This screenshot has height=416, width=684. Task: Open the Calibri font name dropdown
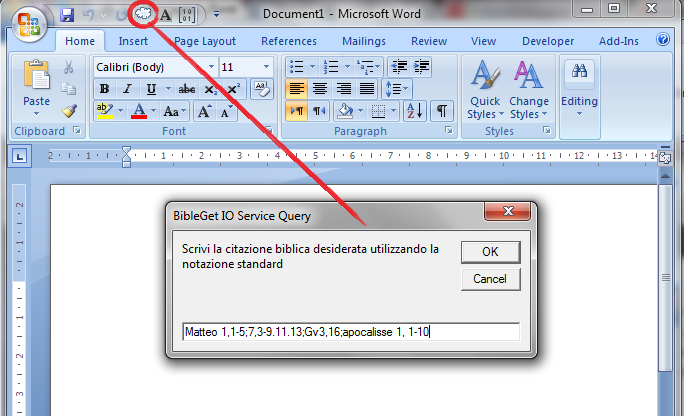click(211, 67)
